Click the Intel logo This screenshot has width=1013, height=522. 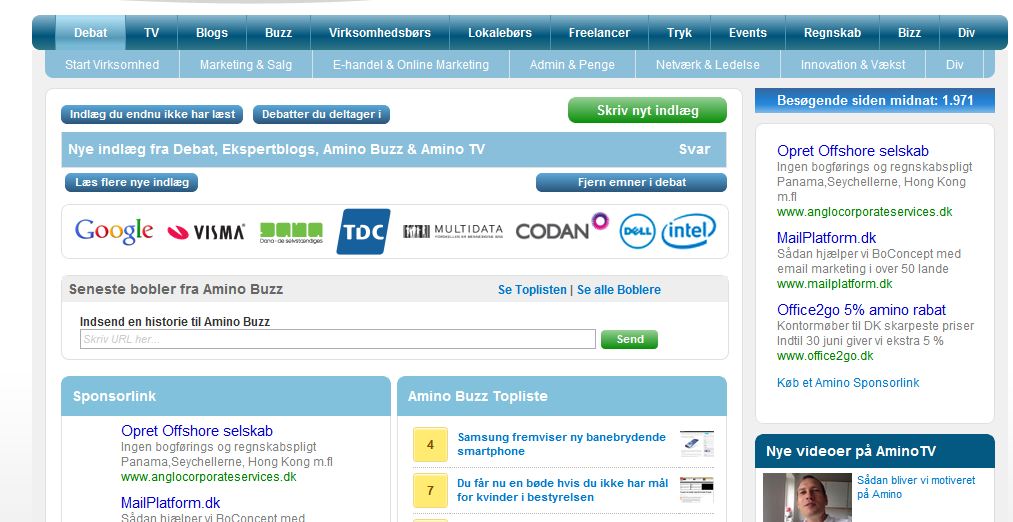pos(689,231)
